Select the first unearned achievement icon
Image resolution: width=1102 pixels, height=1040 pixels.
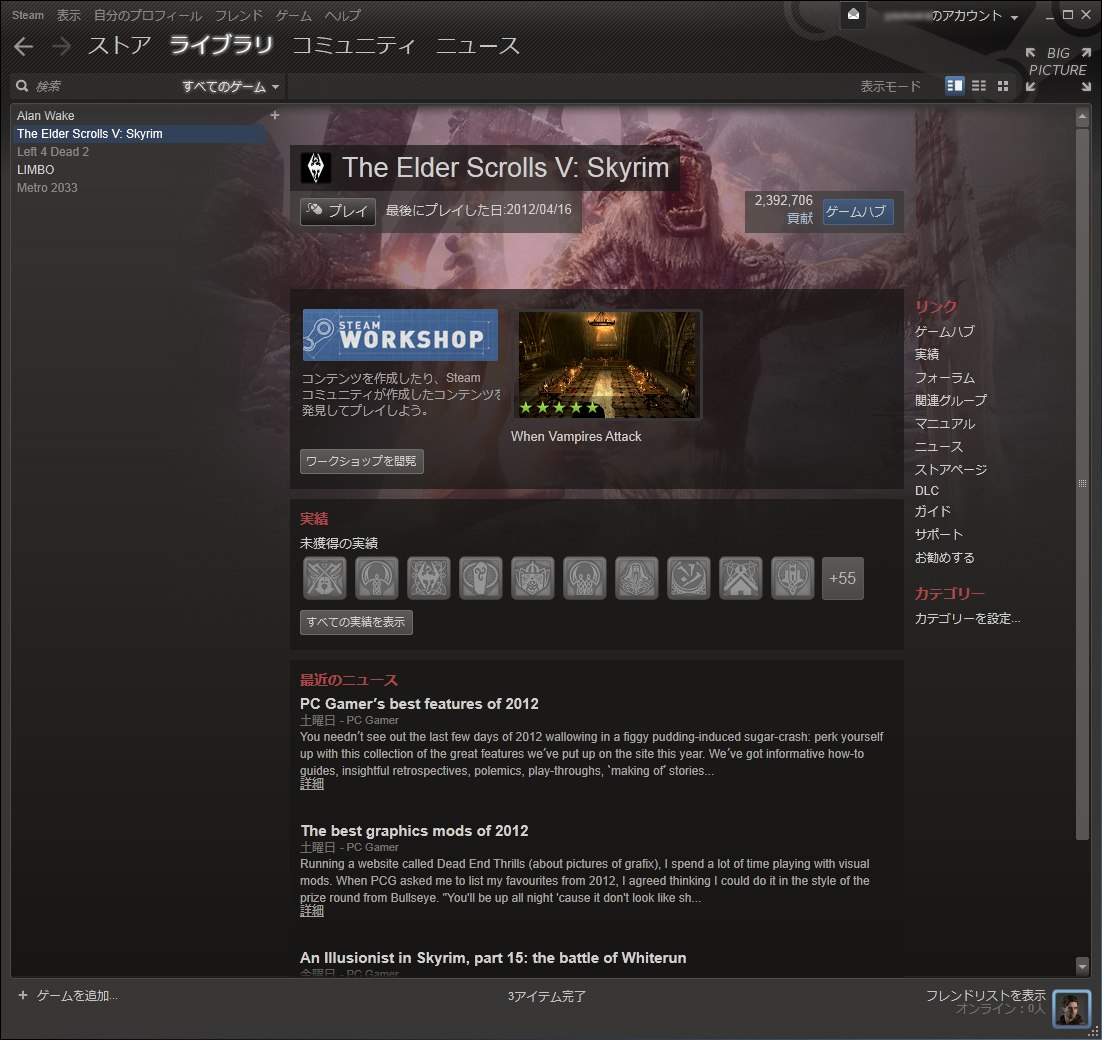(x=325, y=578)
